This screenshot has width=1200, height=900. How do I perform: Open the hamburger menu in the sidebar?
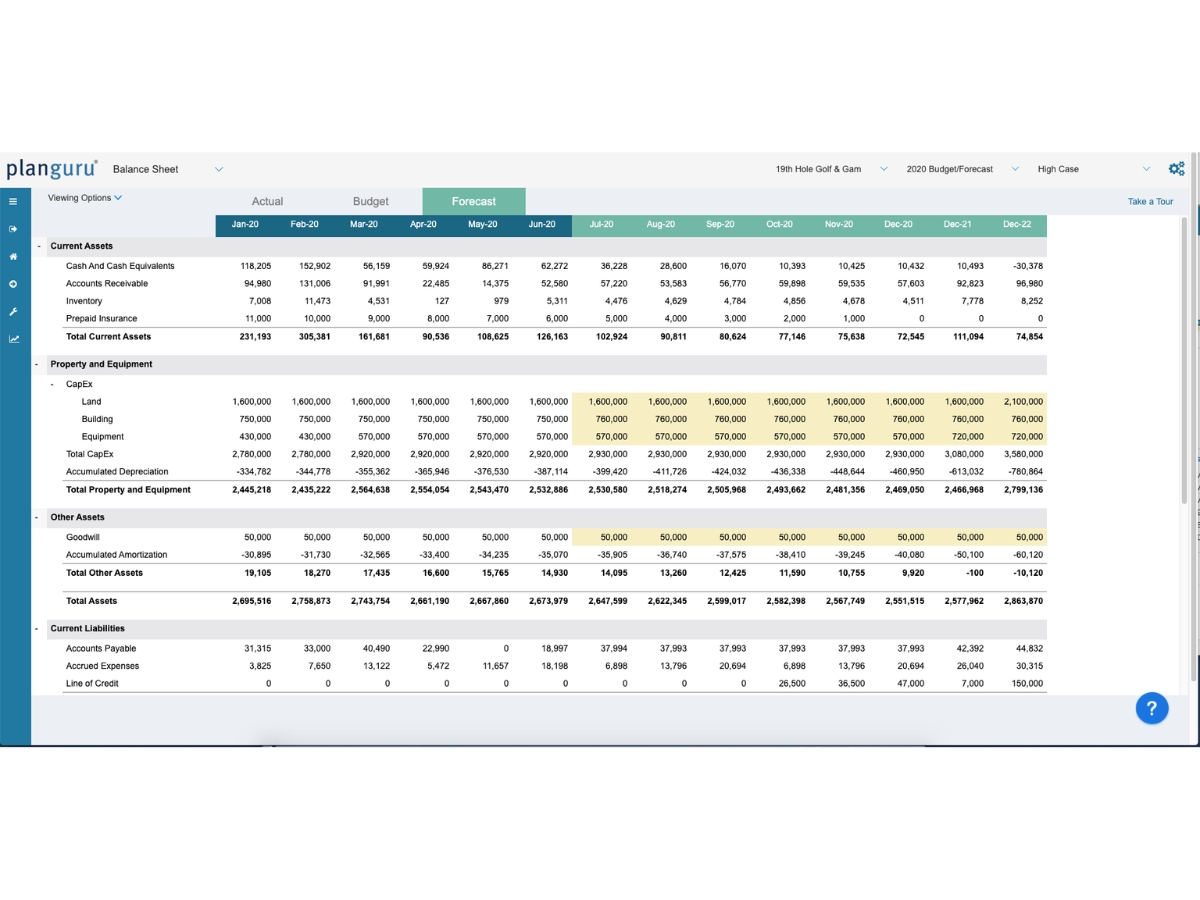coord(13,201)
